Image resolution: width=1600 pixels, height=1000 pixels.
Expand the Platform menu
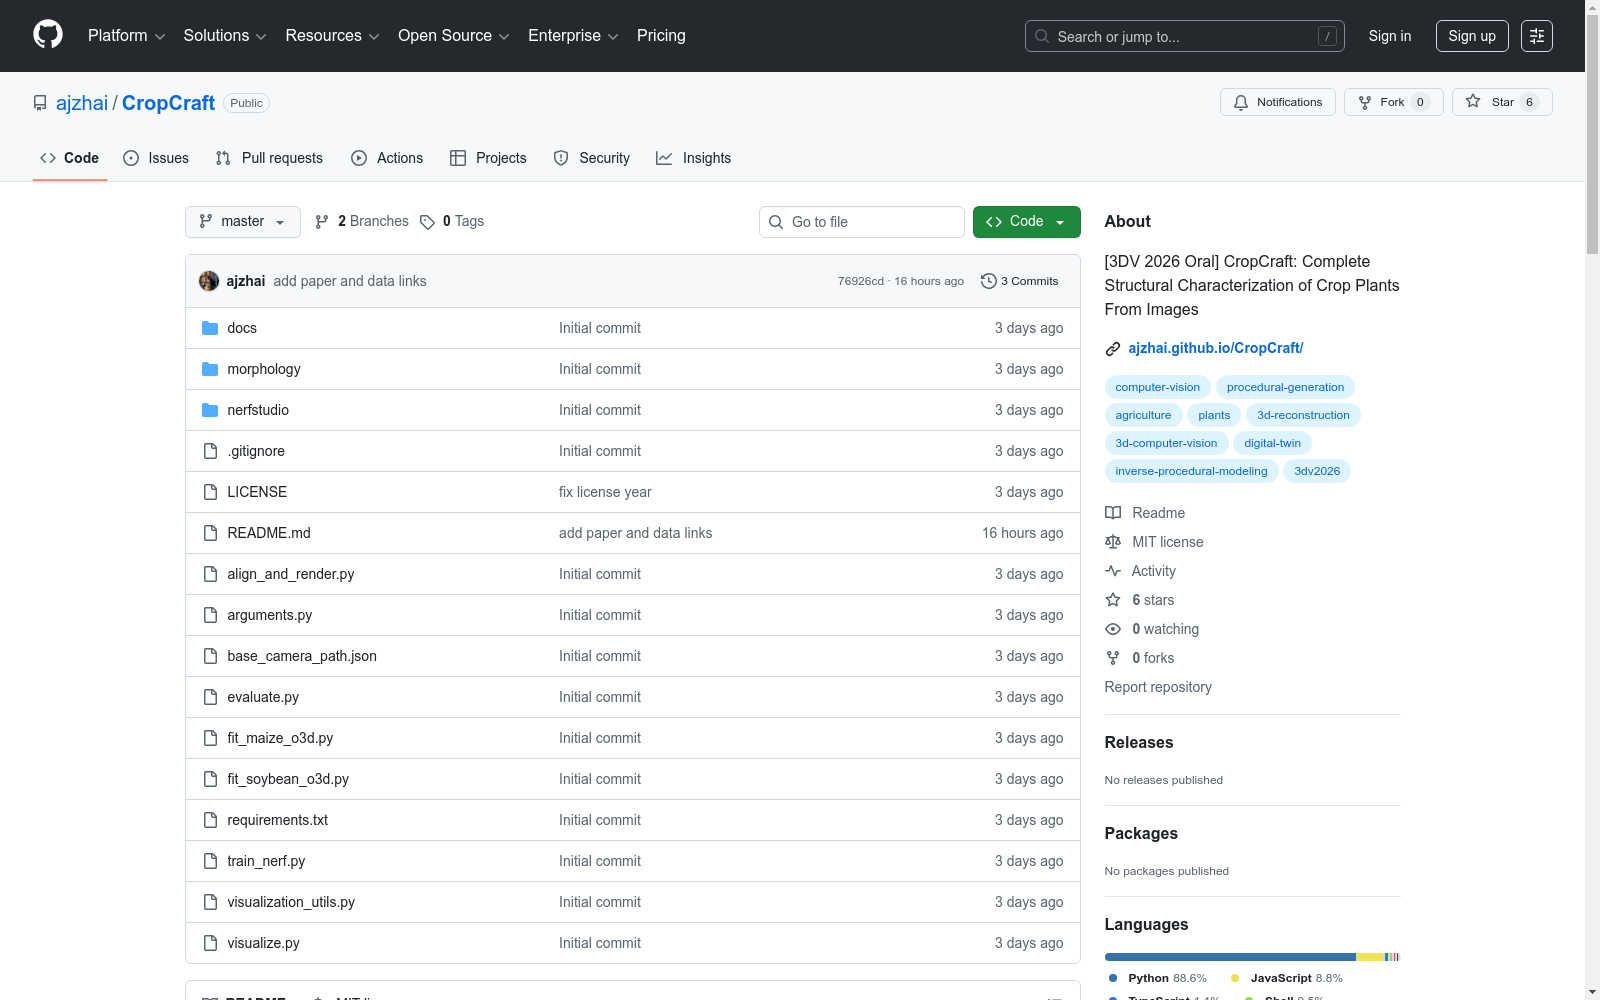(126, 36)
